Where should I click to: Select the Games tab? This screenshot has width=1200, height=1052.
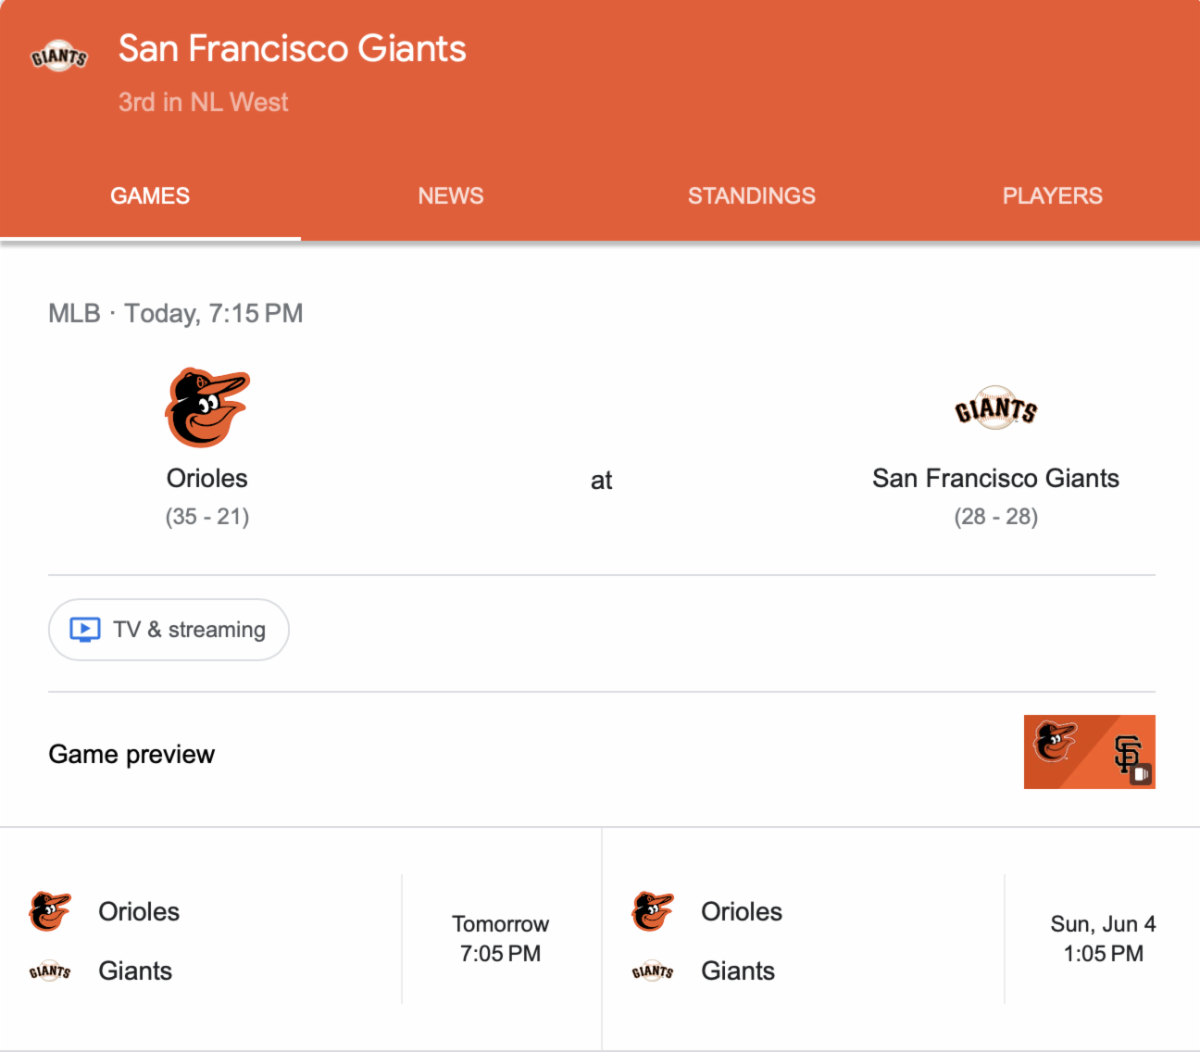150,196
